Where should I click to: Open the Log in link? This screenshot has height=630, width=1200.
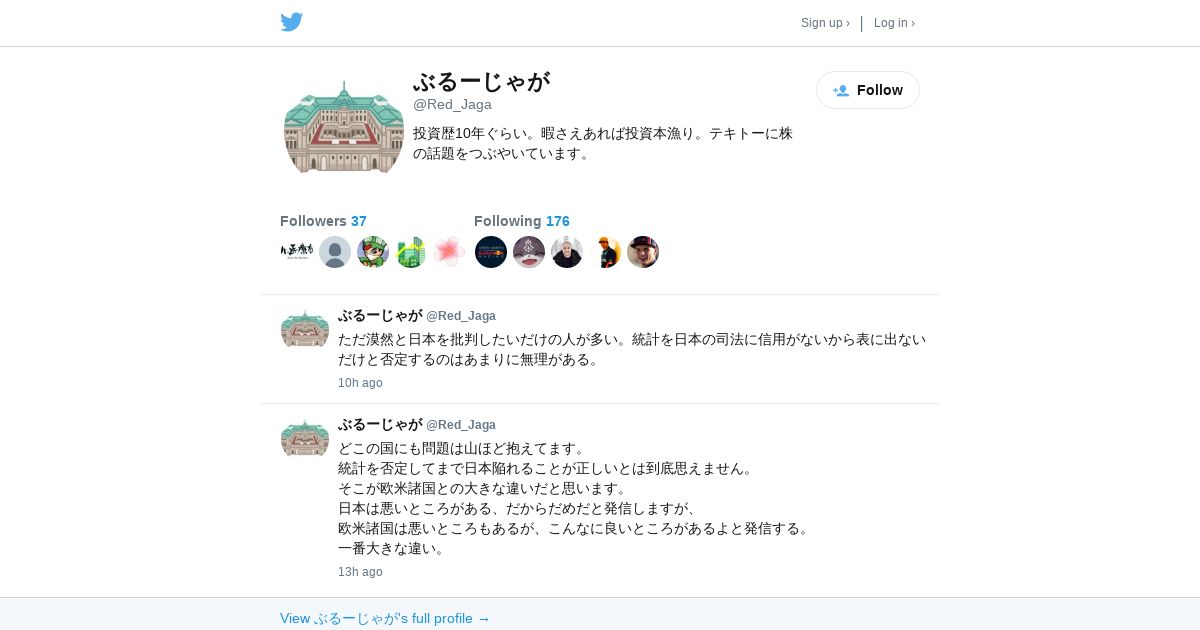point(894,23)
